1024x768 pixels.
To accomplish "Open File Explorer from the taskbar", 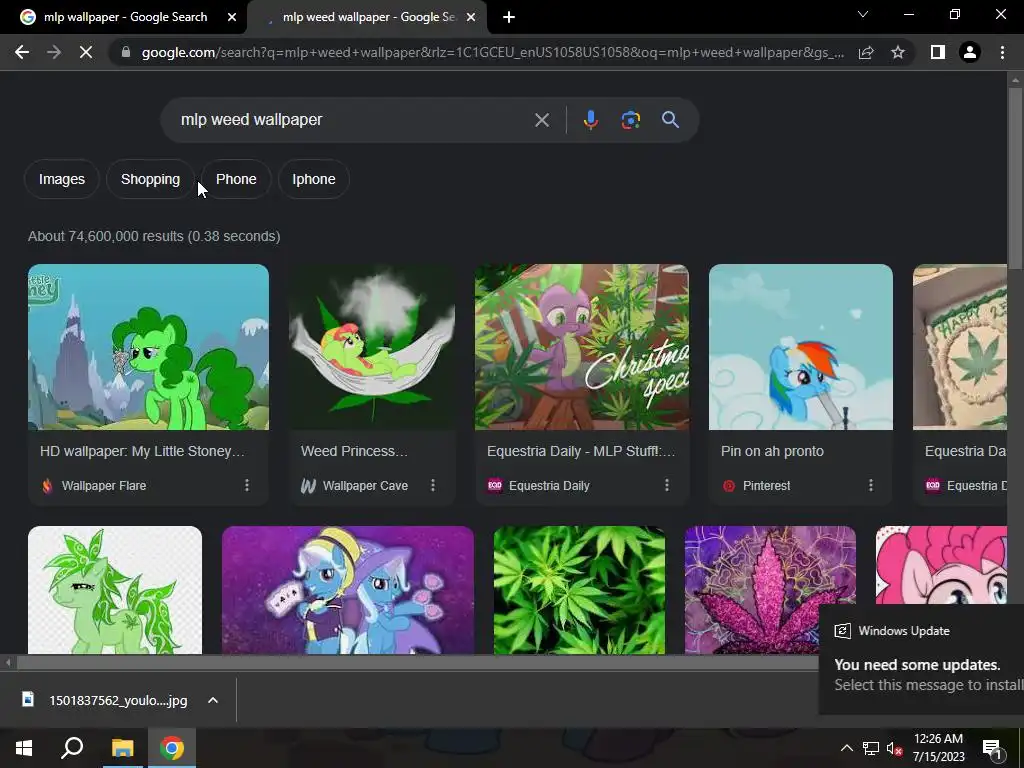I will tap(122, 748).
